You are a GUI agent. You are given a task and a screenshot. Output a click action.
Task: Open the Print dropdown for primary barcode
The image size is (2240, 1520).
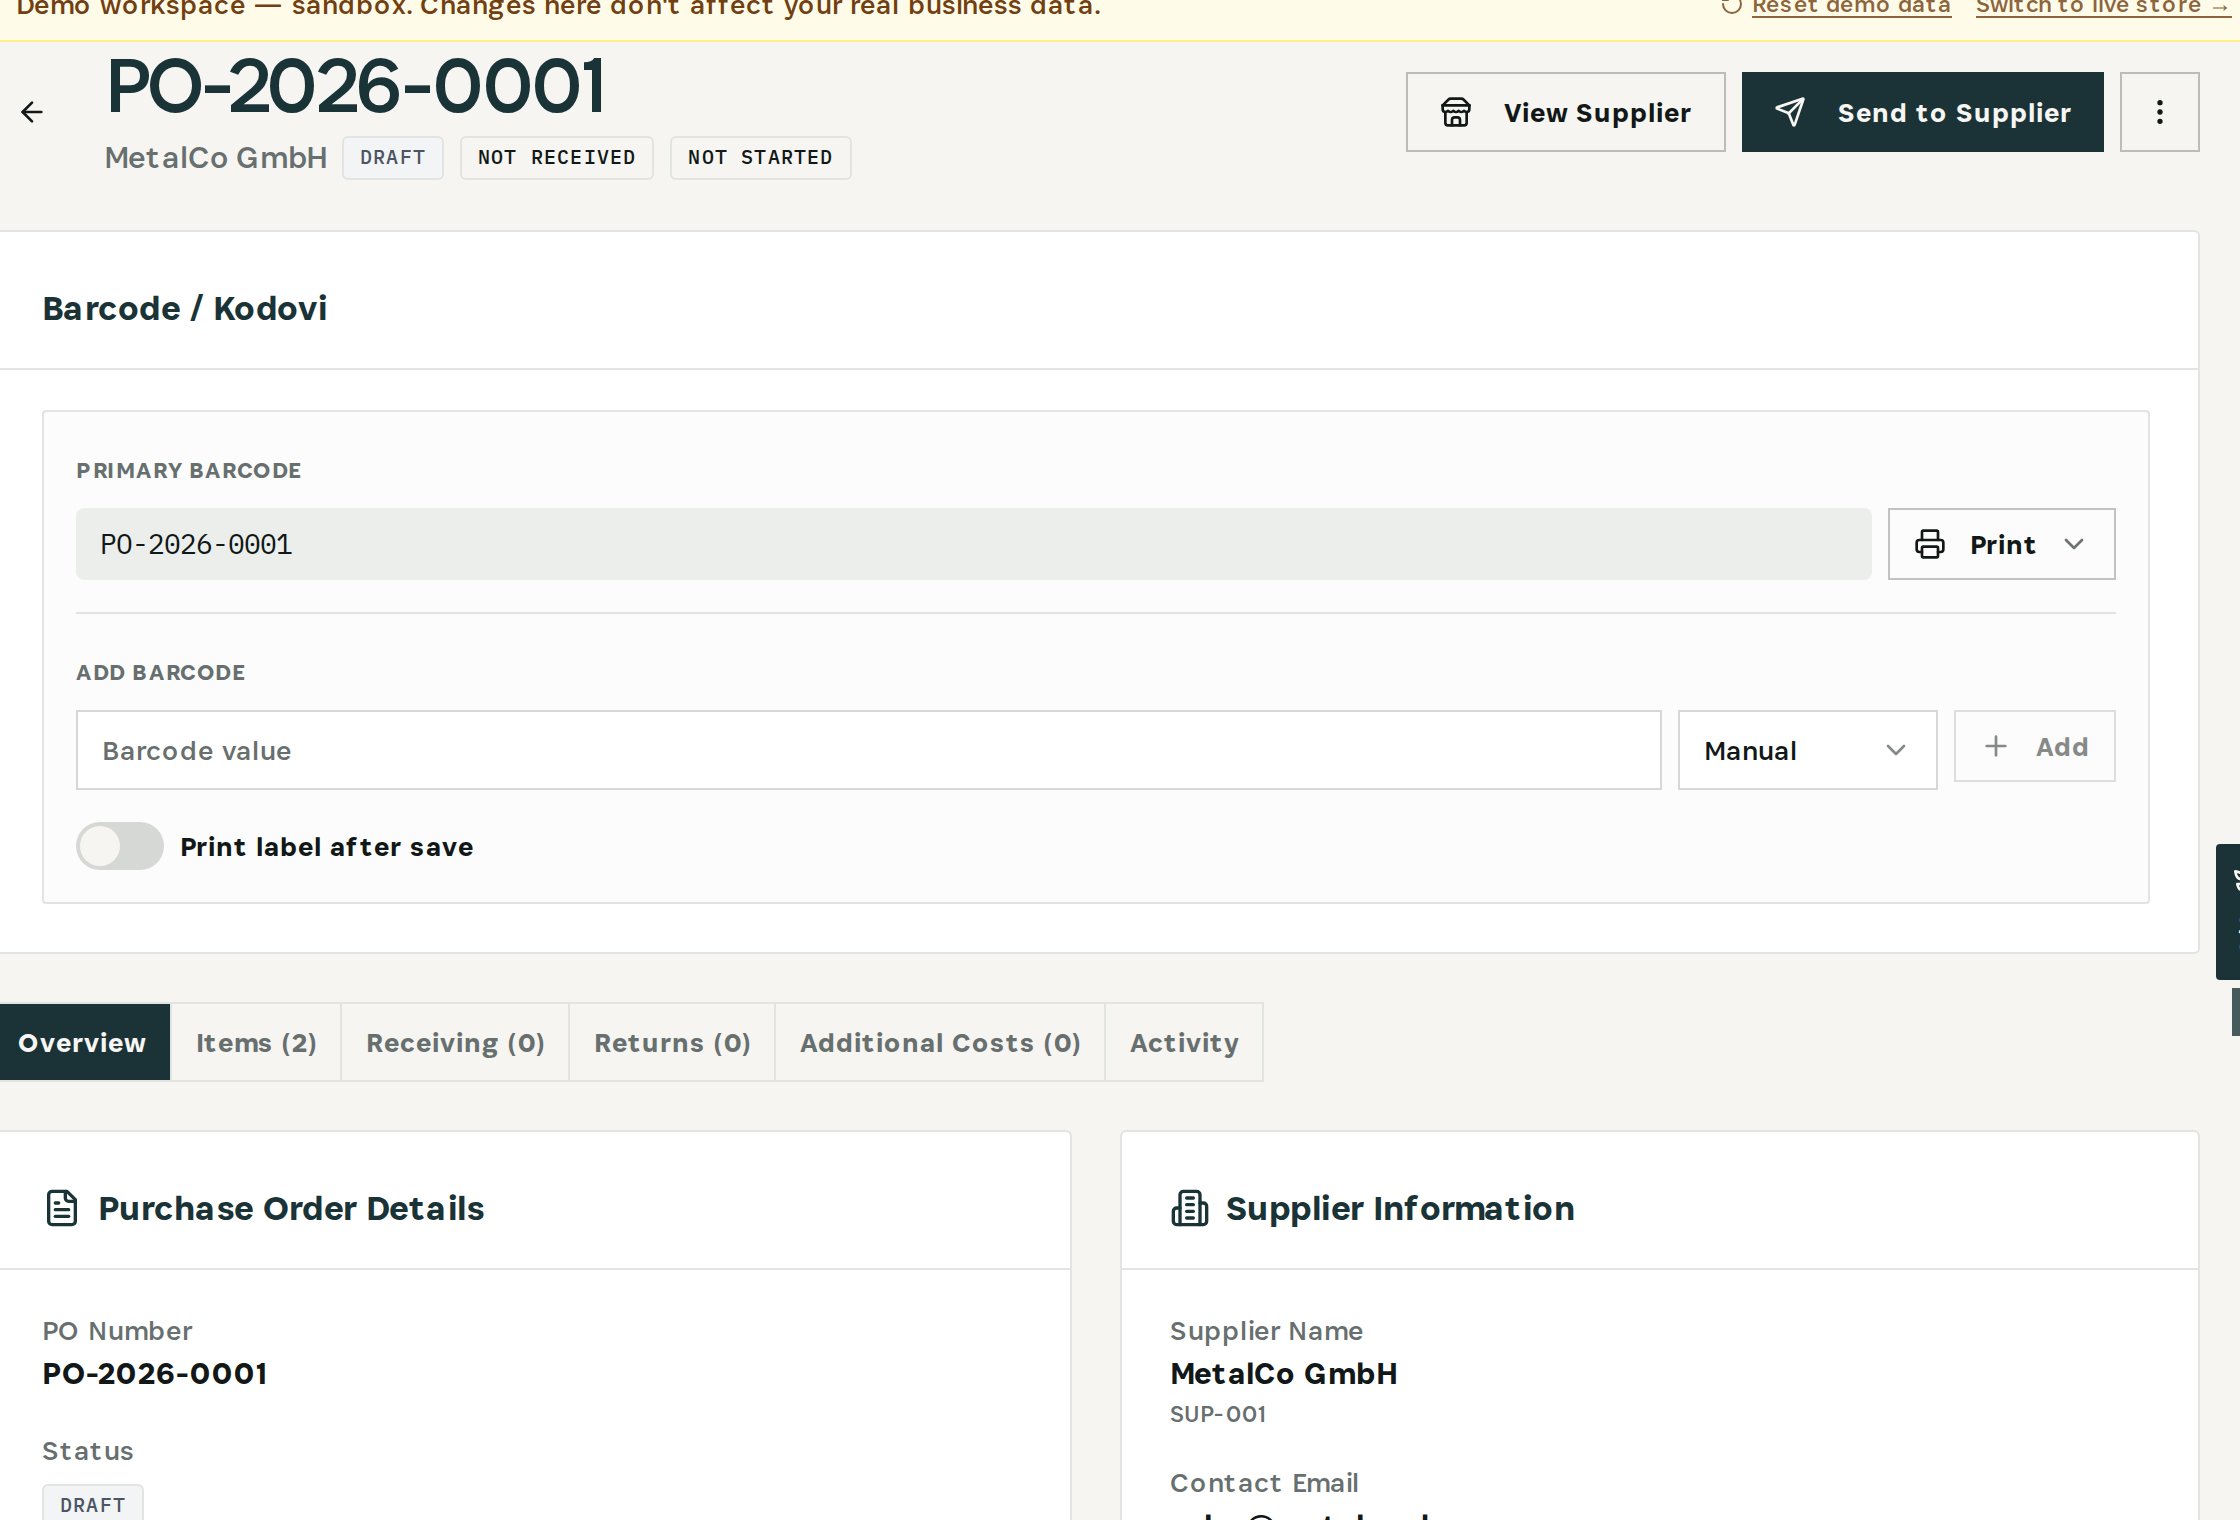tap(2001, 544)
